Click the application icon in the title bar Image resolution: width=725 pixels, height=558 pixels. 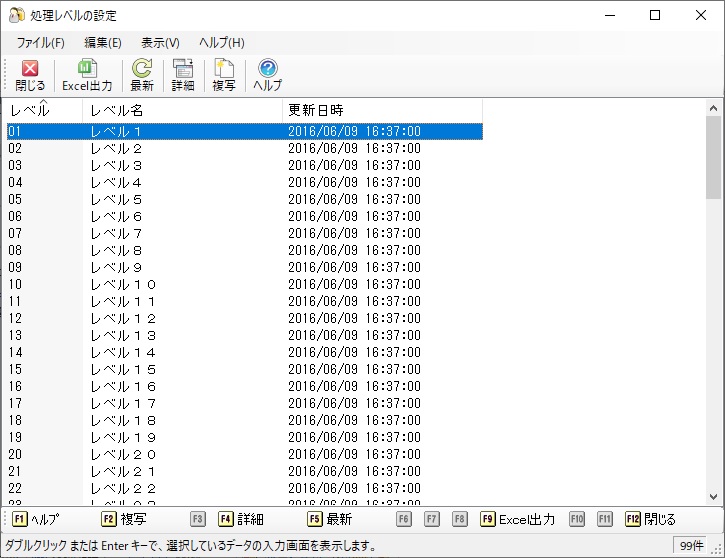[16, 15]
